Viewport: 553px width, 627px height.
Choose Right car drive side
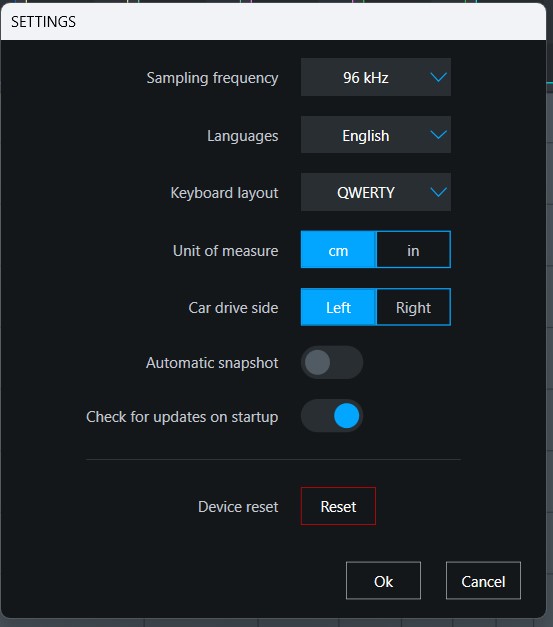tap(413, 307)
